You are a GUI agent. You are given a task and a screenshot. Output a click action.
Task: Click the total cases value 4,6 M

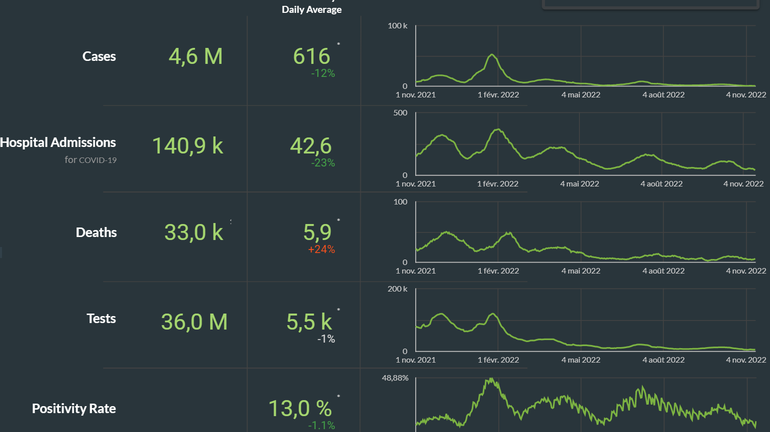click(x=195, y=57)
